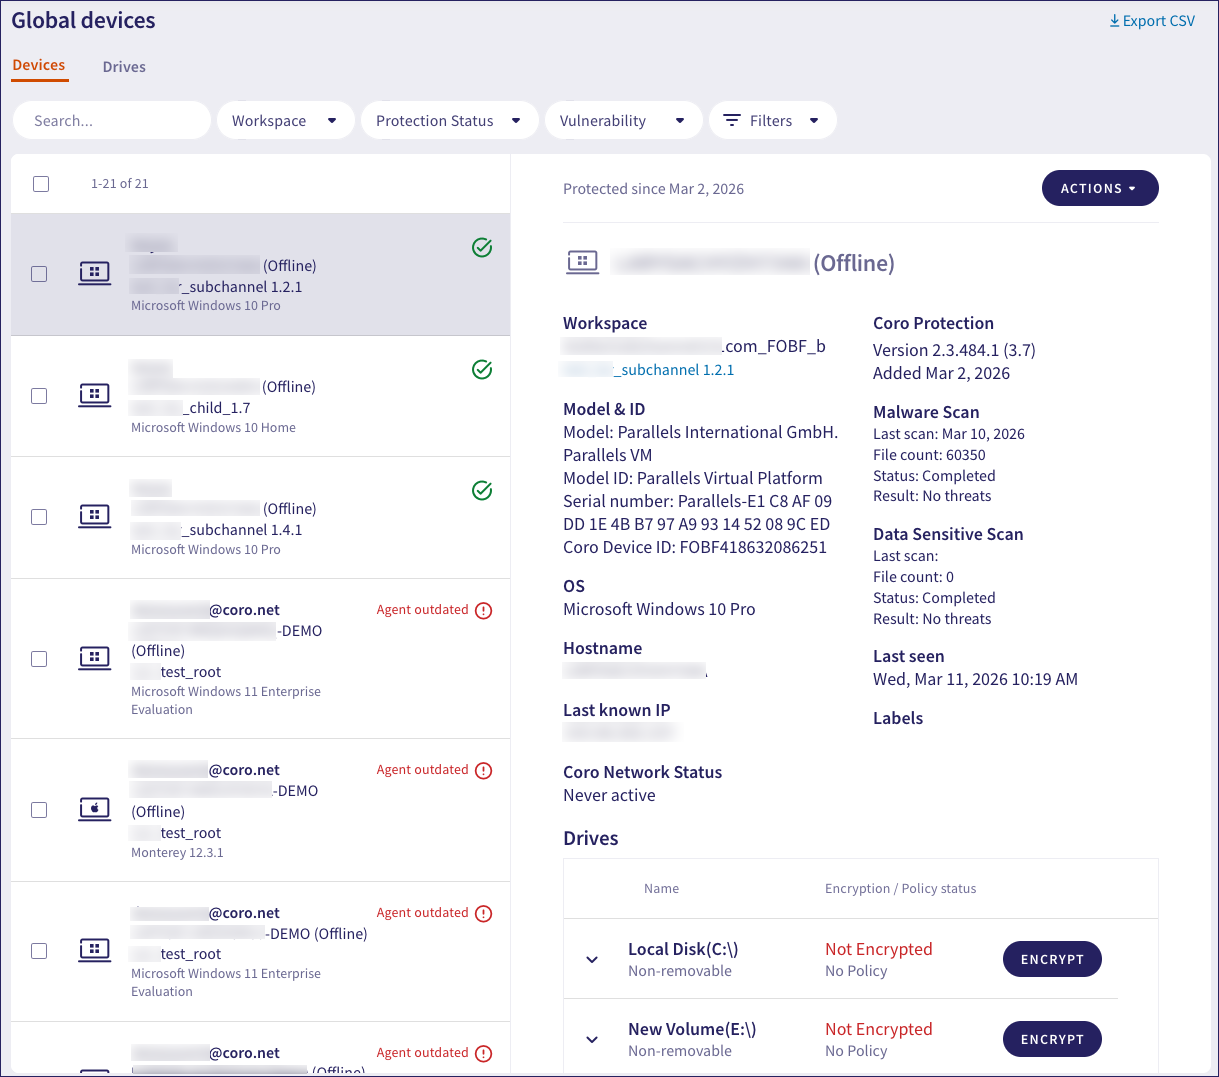Switch to the Drives tab
1219x1077 pixels.
[x=124, y=67]
